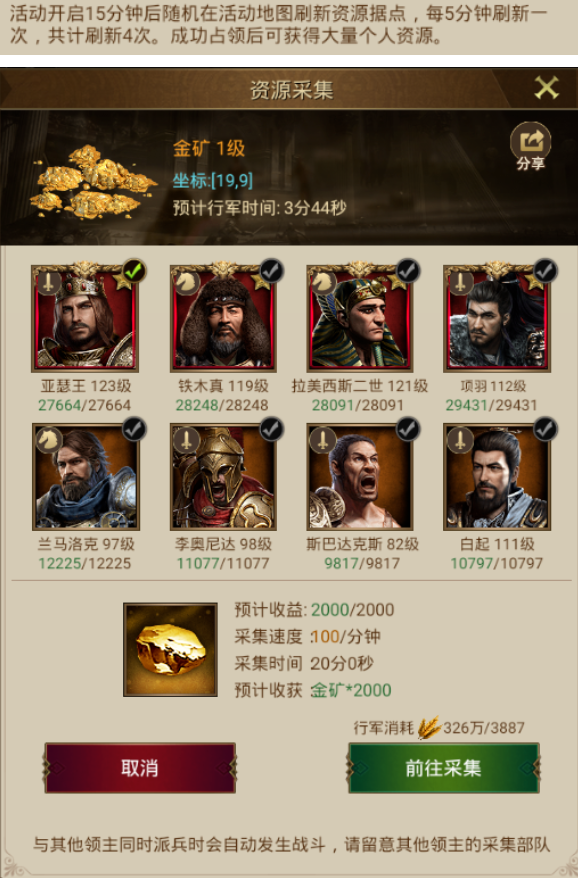This screenshot has width=578, height=878.
Task: Enable the checkmark on 项羽
Action: (546, 271)
